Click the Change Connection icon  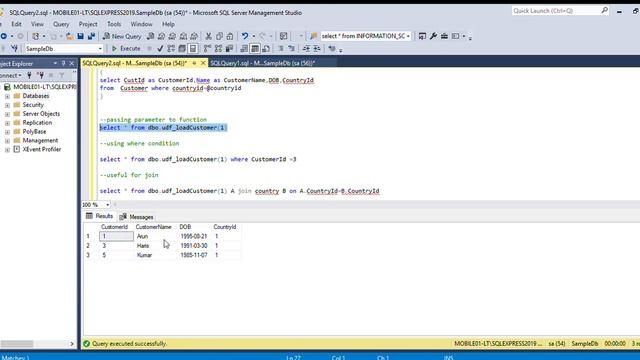[x=14, y=49]
